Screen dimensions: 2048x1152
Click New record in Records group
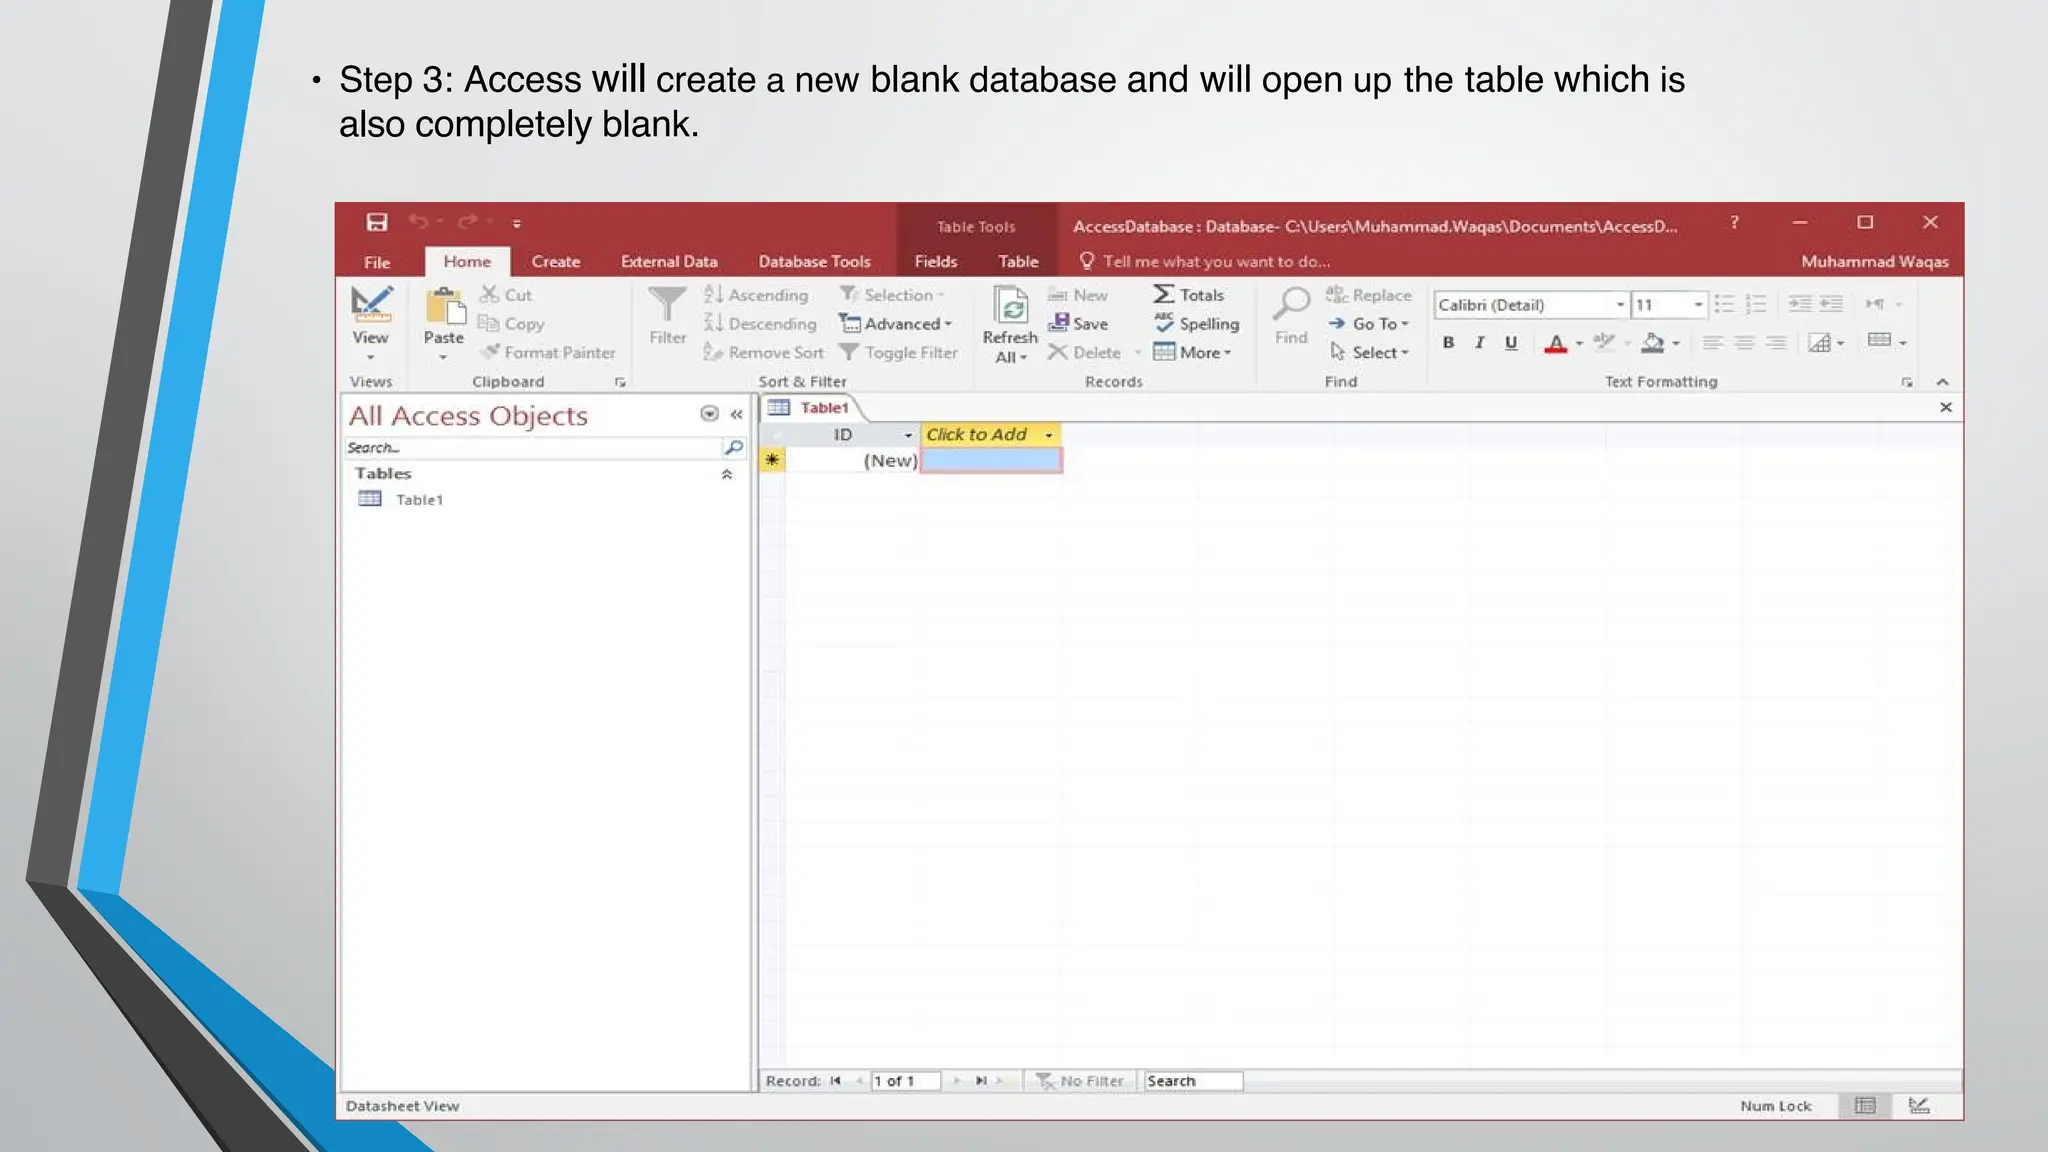pyautogui.click(x=1077, y=295)
